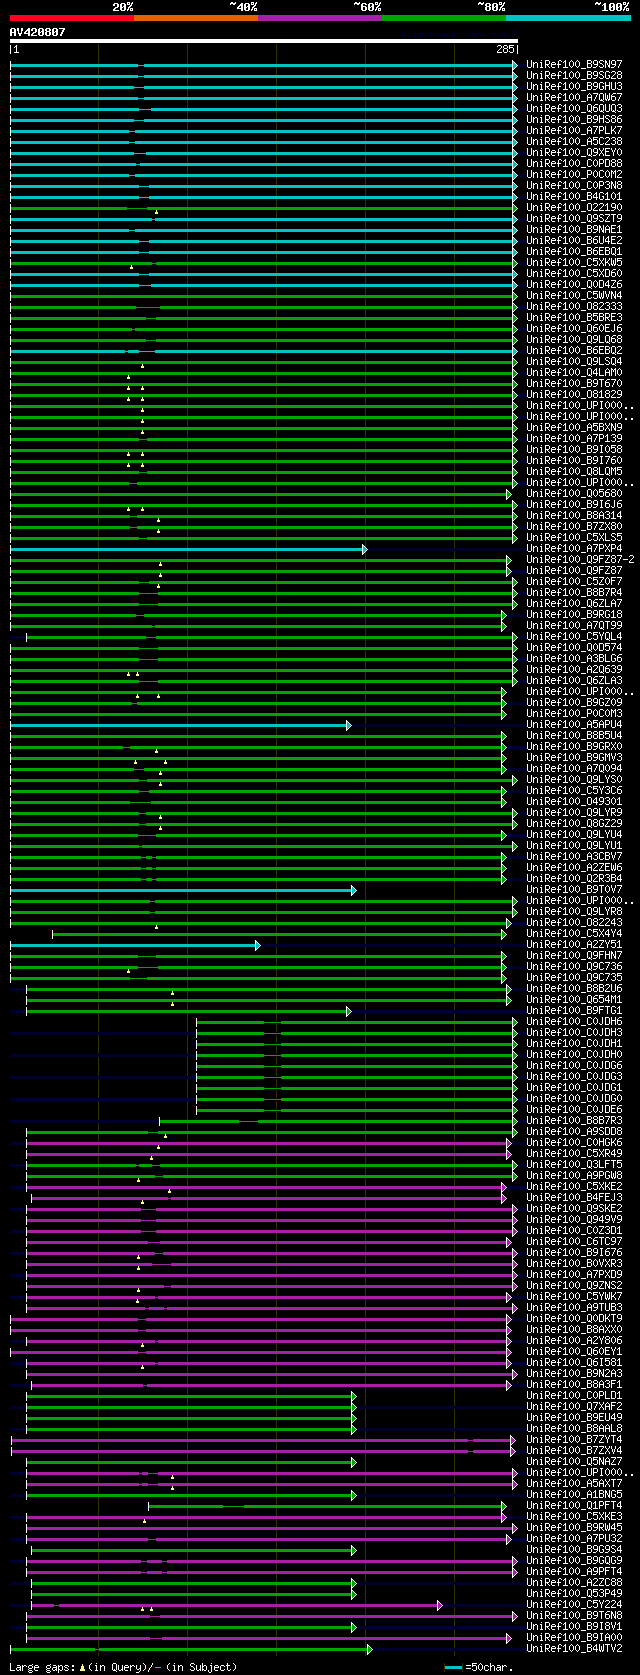Click label UniRef100_A2ZY51
This screenshot has height=1675, width=640.
point(574,945)
